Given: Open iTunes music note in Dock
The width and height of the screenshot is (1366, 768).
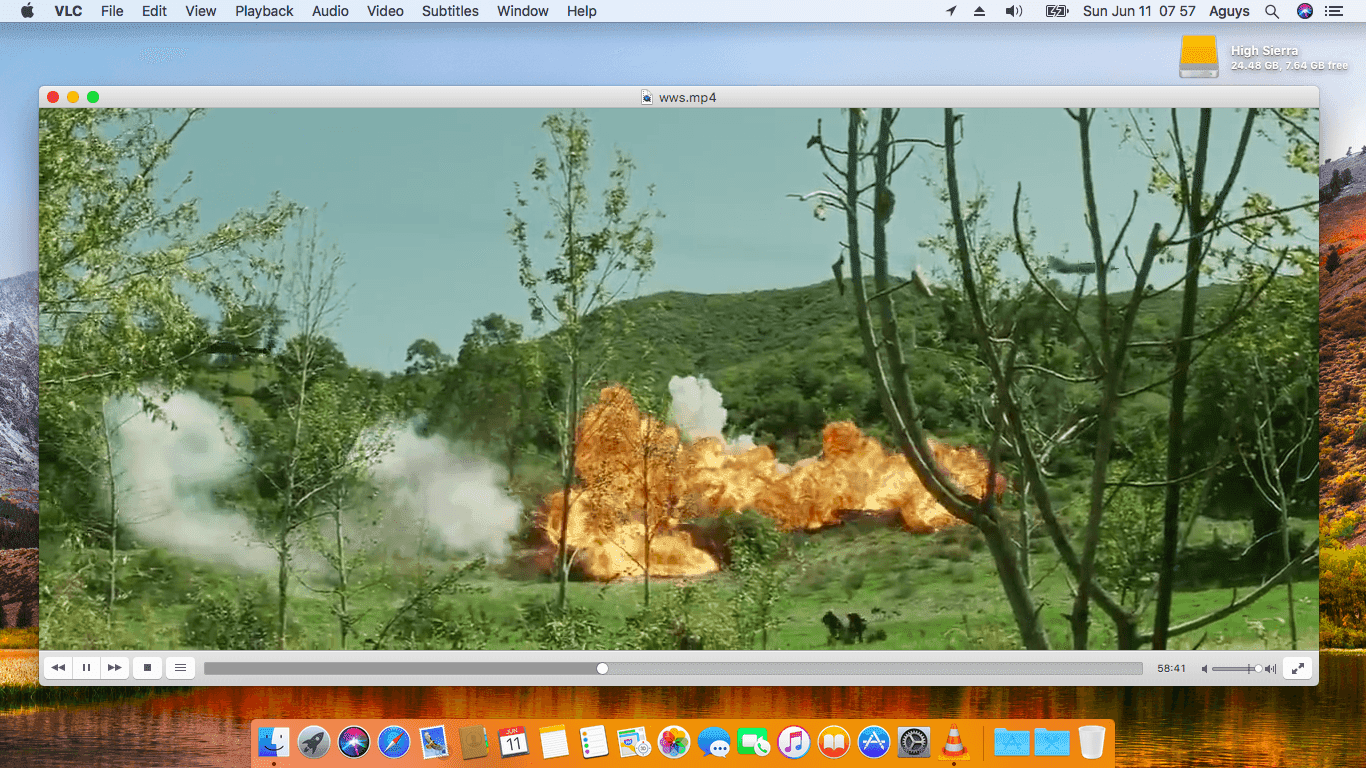Looking at the screenshot, I should (794, 742).
